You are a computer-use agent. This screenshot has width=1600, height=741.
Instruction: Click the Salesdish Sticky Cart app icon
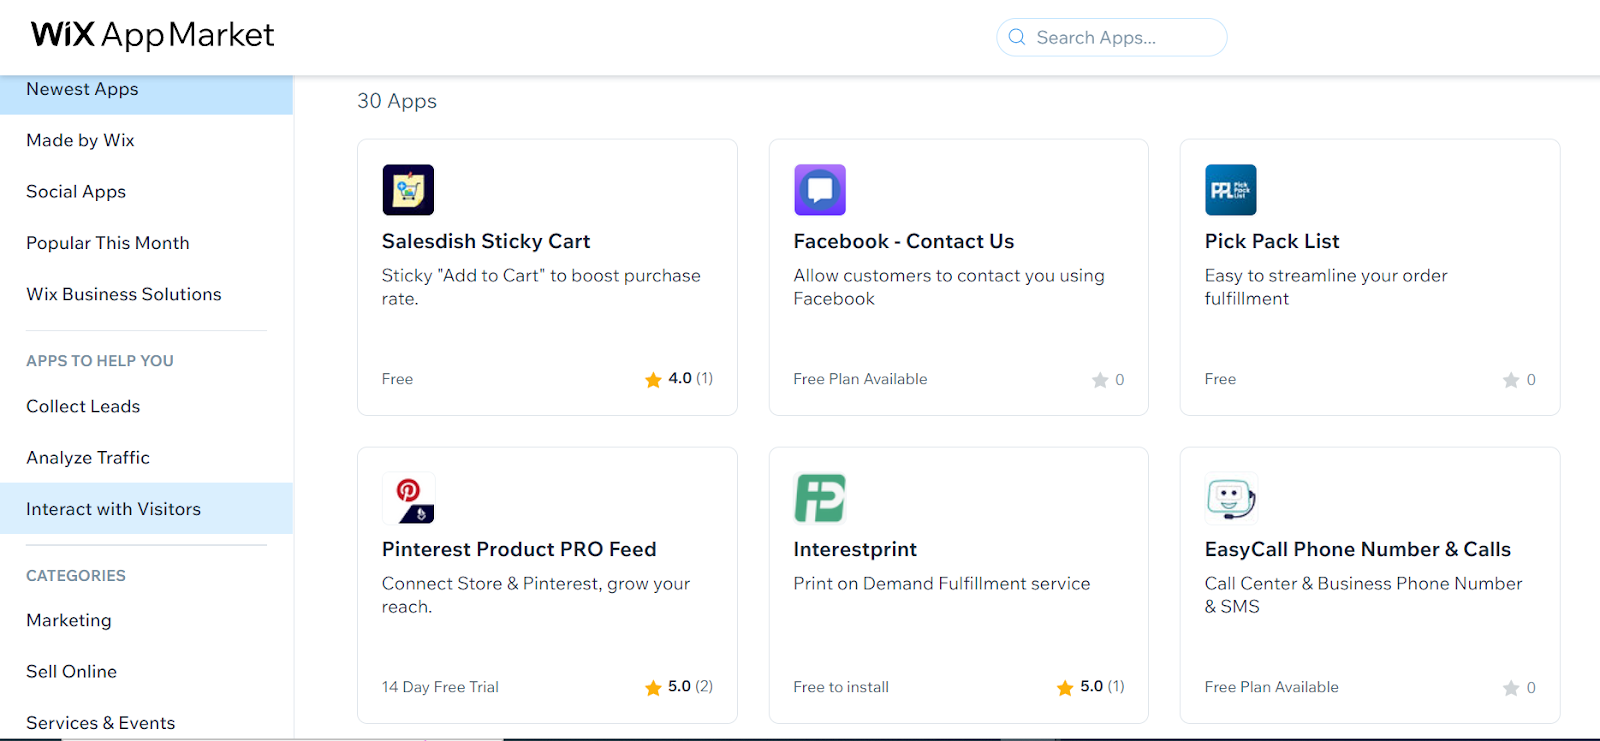coord(408,190)
